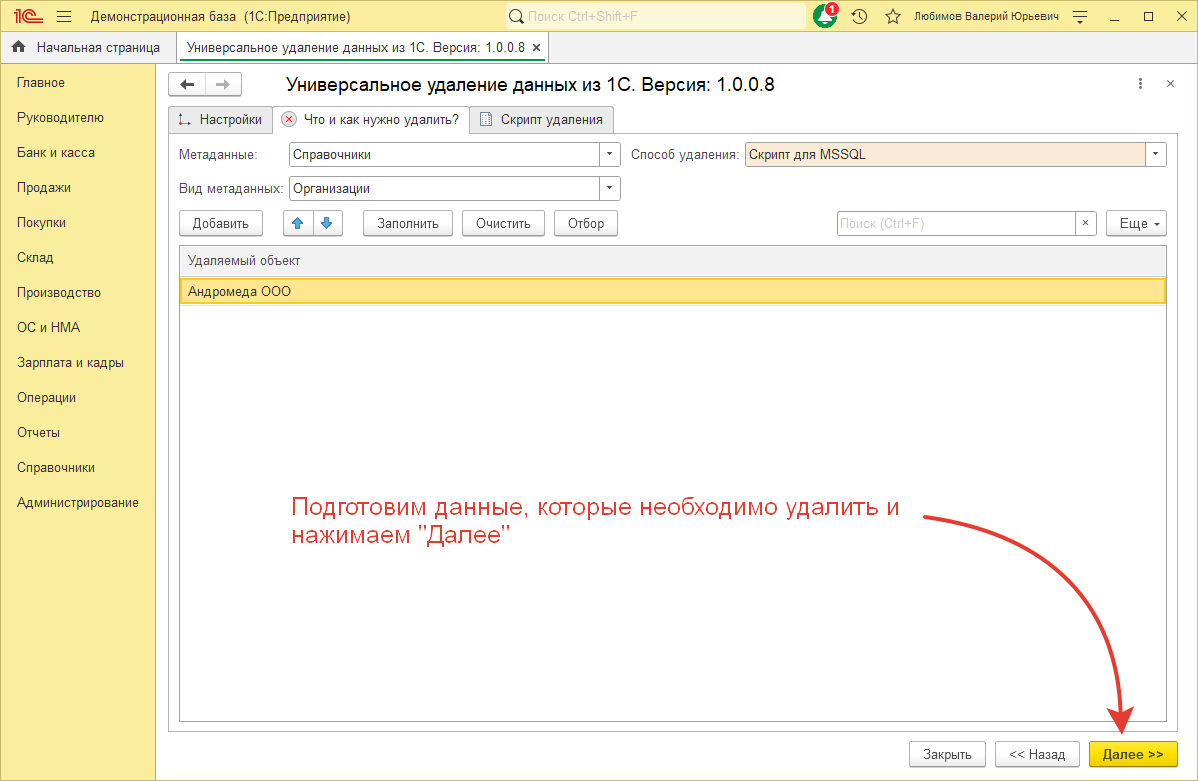Click the Заполнить button
The height and width of the screenshot is (781, 1198).
407,223
